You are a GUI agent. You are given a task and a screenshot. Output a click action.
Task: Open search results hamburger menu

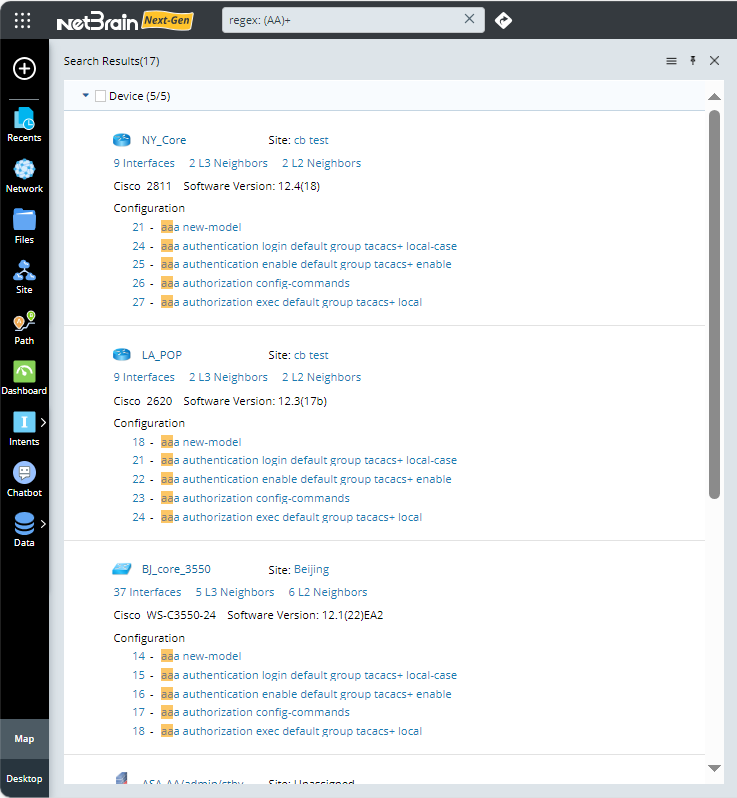pos(671,61)
